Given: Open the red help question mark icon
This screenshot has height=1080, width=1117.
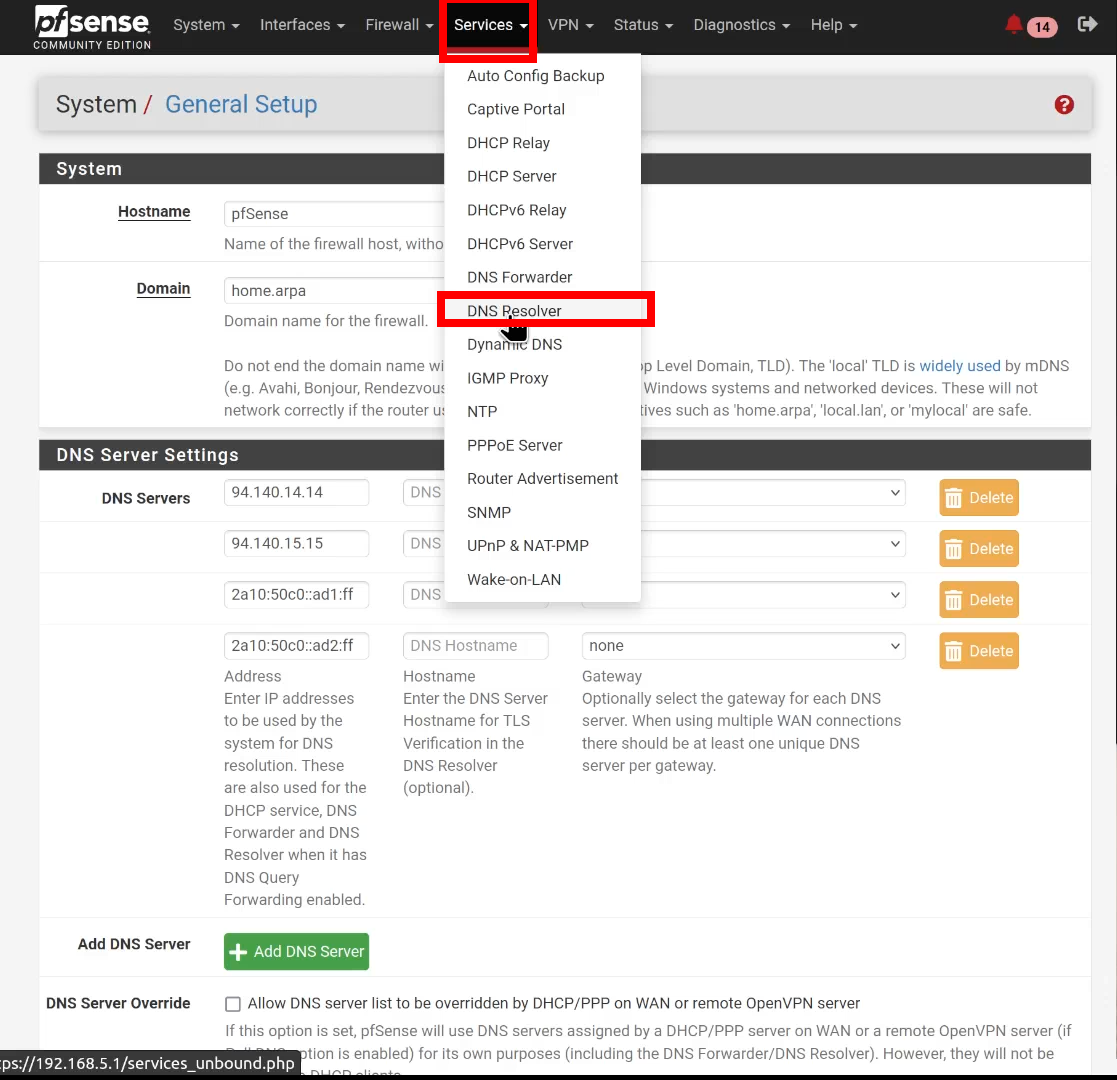Looking at the screenshot, I should tap(1064, 105).
